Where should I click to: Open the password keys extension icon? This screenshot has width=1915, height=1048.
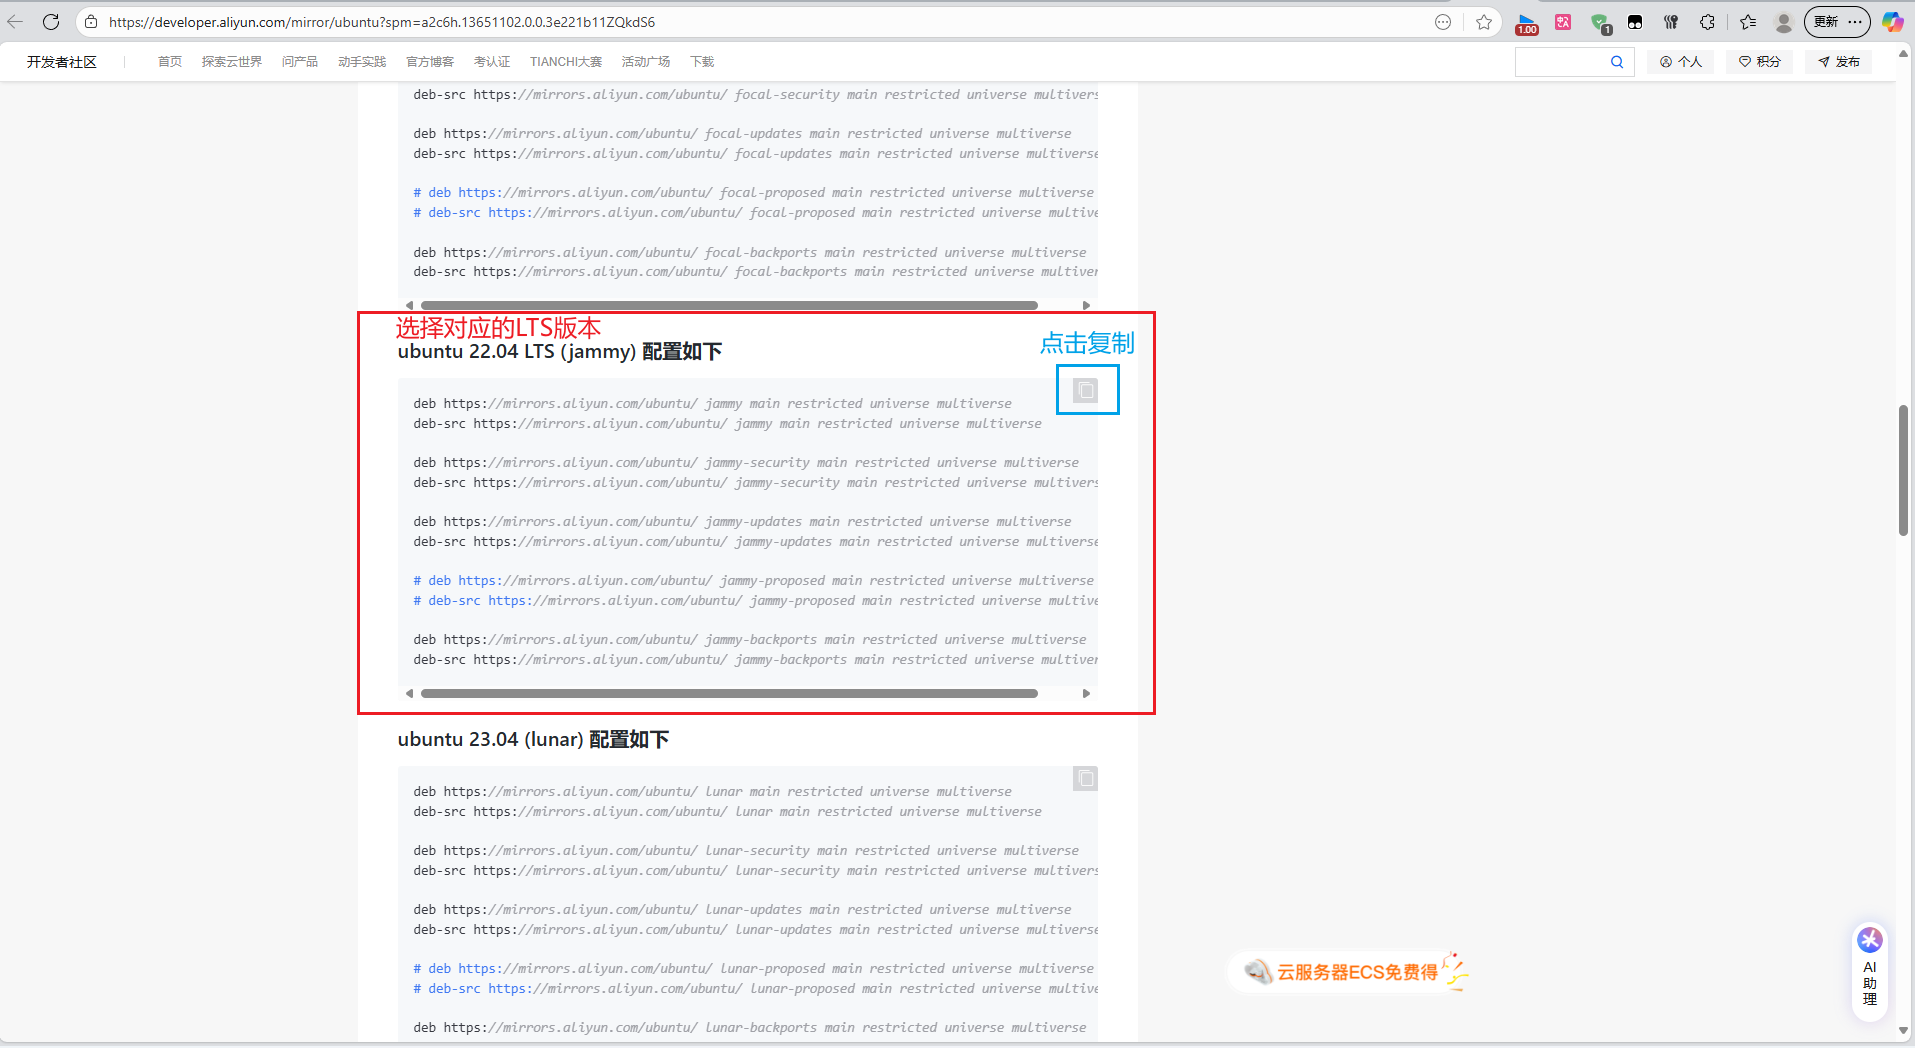pyautogui.click(x=1671, y=22)
